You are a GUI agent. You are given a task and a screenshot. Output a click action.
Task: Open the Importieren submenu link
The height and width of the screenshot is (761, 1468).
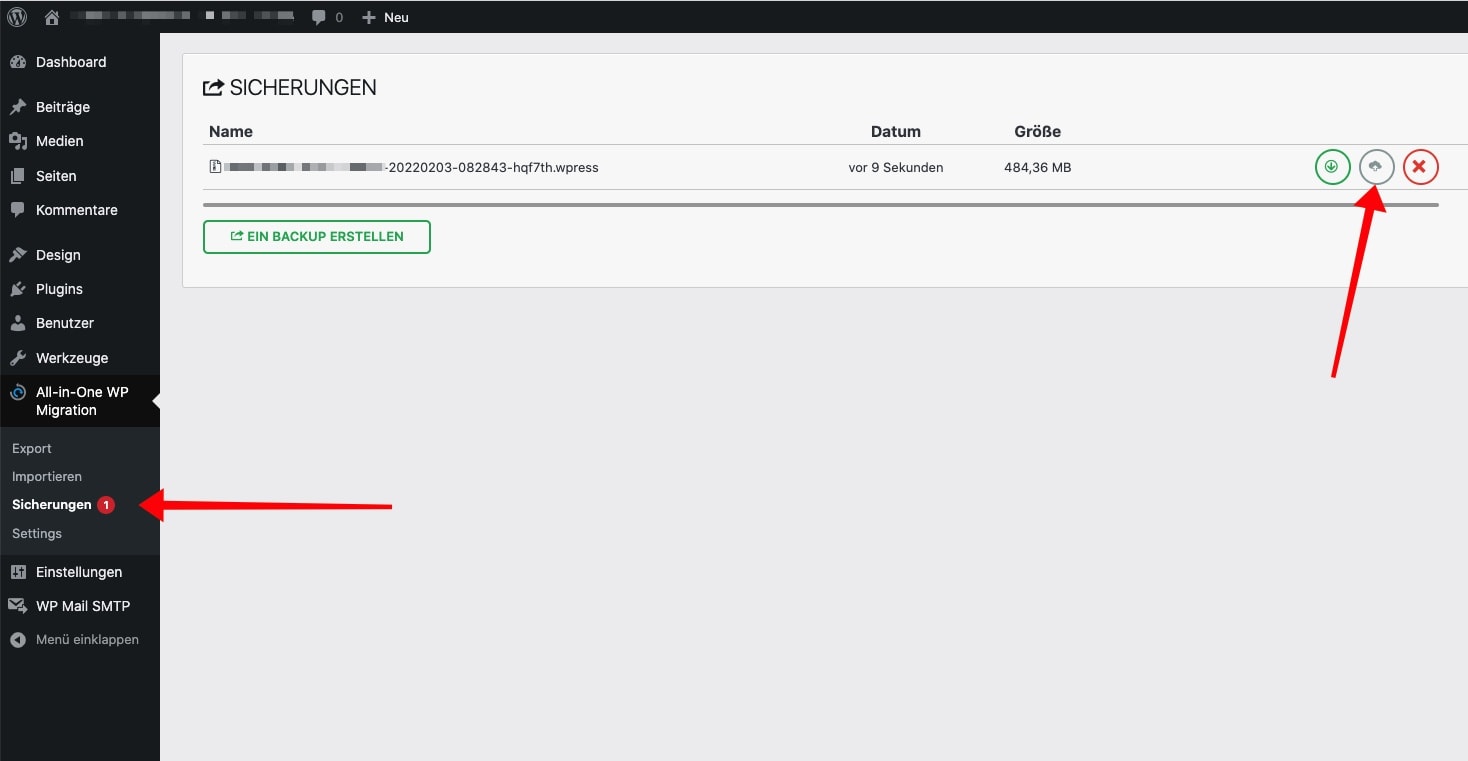point(47,477)
